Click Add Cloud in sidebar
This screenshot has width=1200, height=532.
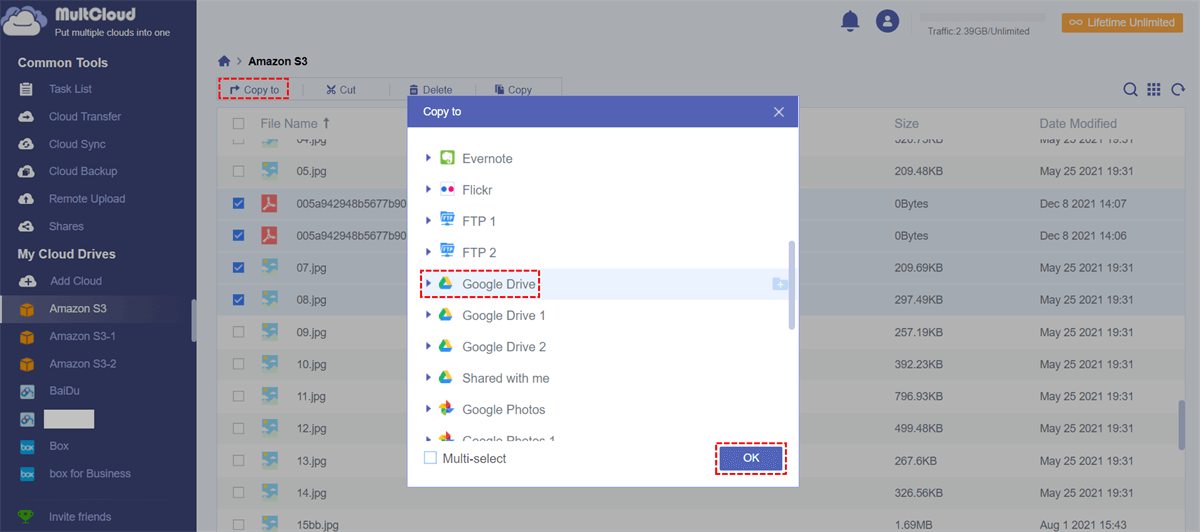pos(75,281)
